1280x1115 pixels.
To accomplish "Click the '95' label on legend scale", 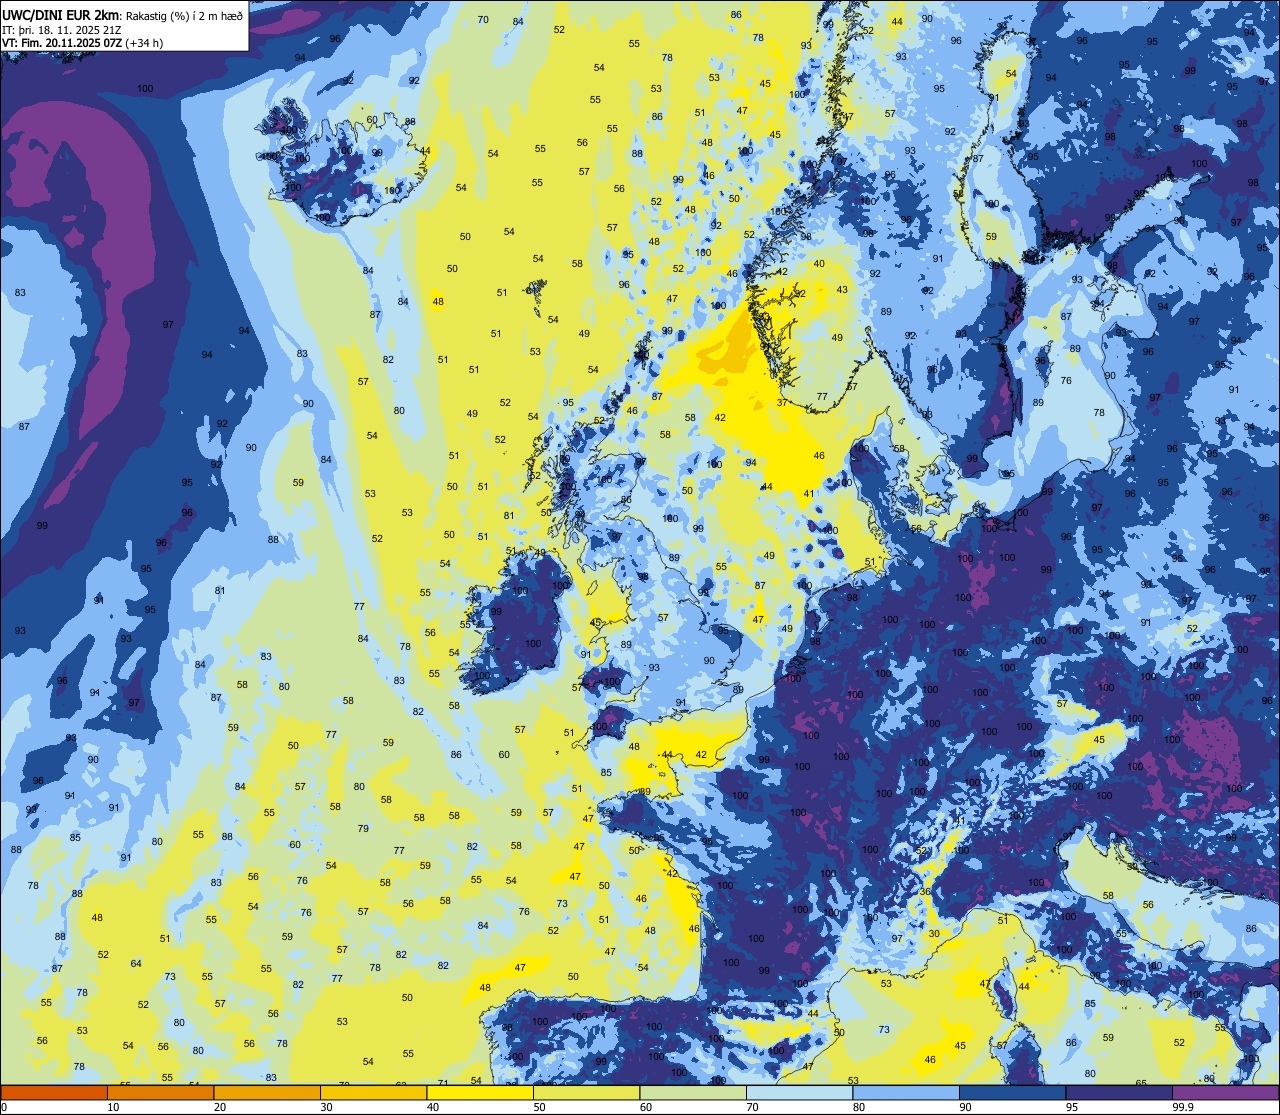I will coord(1073,1107).
